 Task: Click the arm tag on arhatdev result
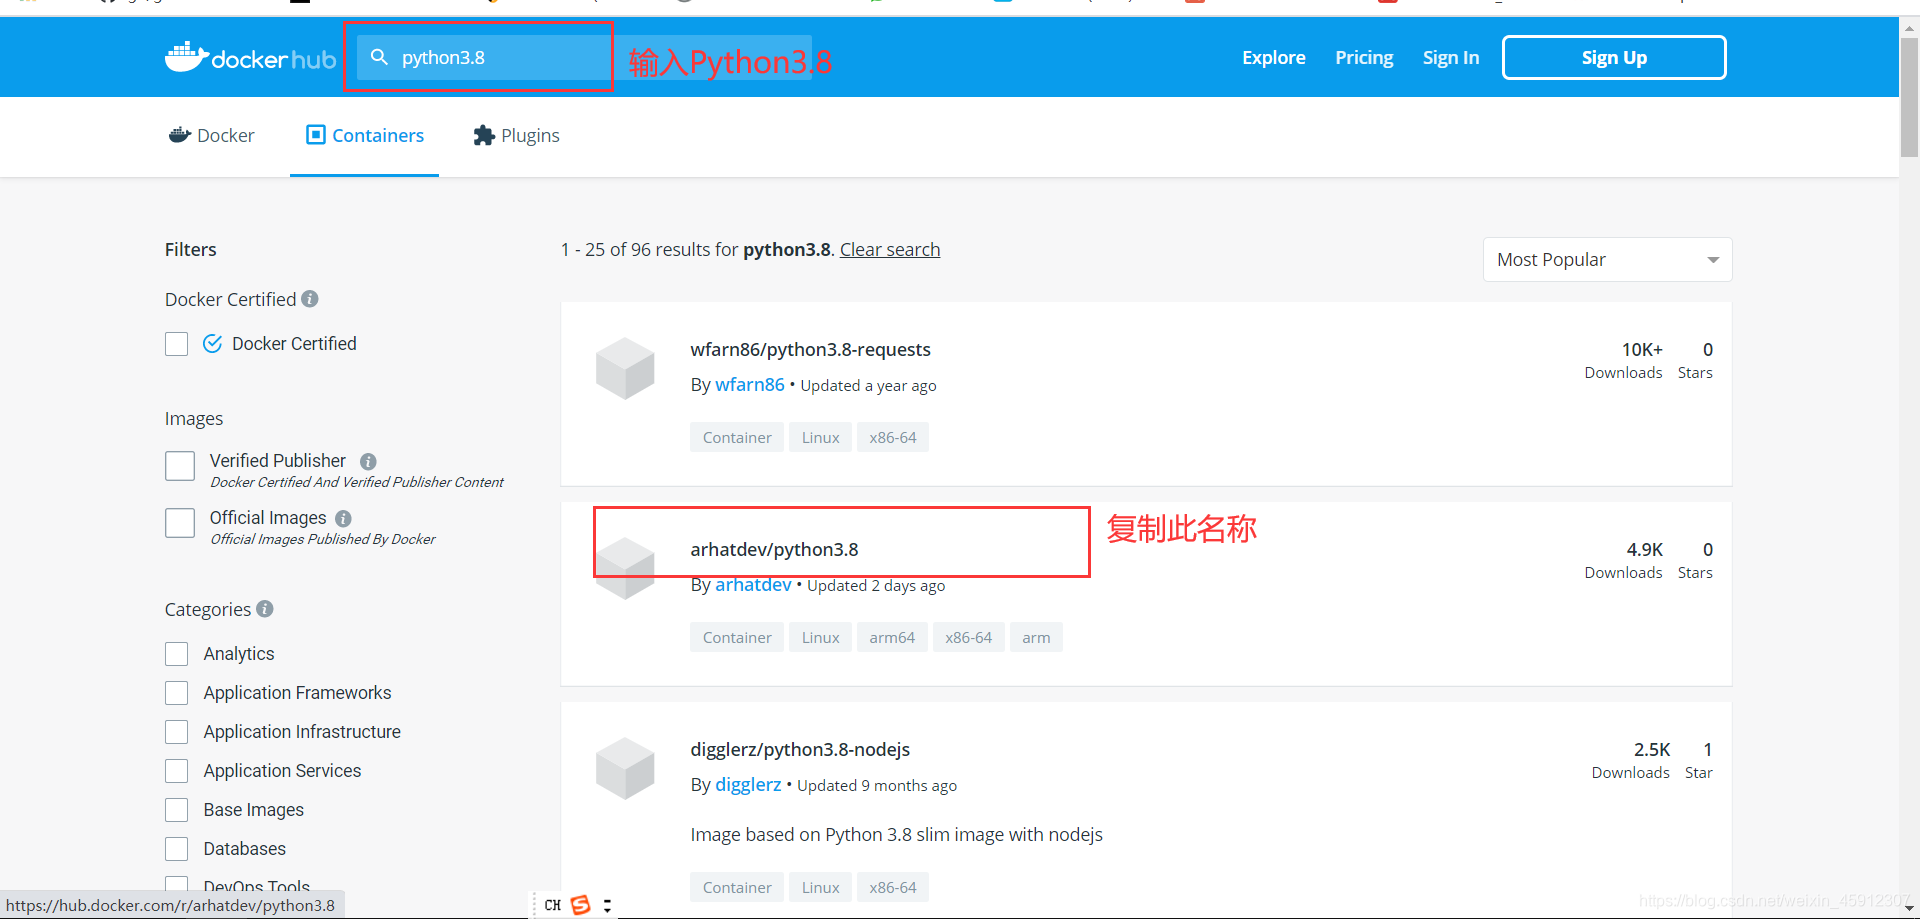pos(1036,637)
